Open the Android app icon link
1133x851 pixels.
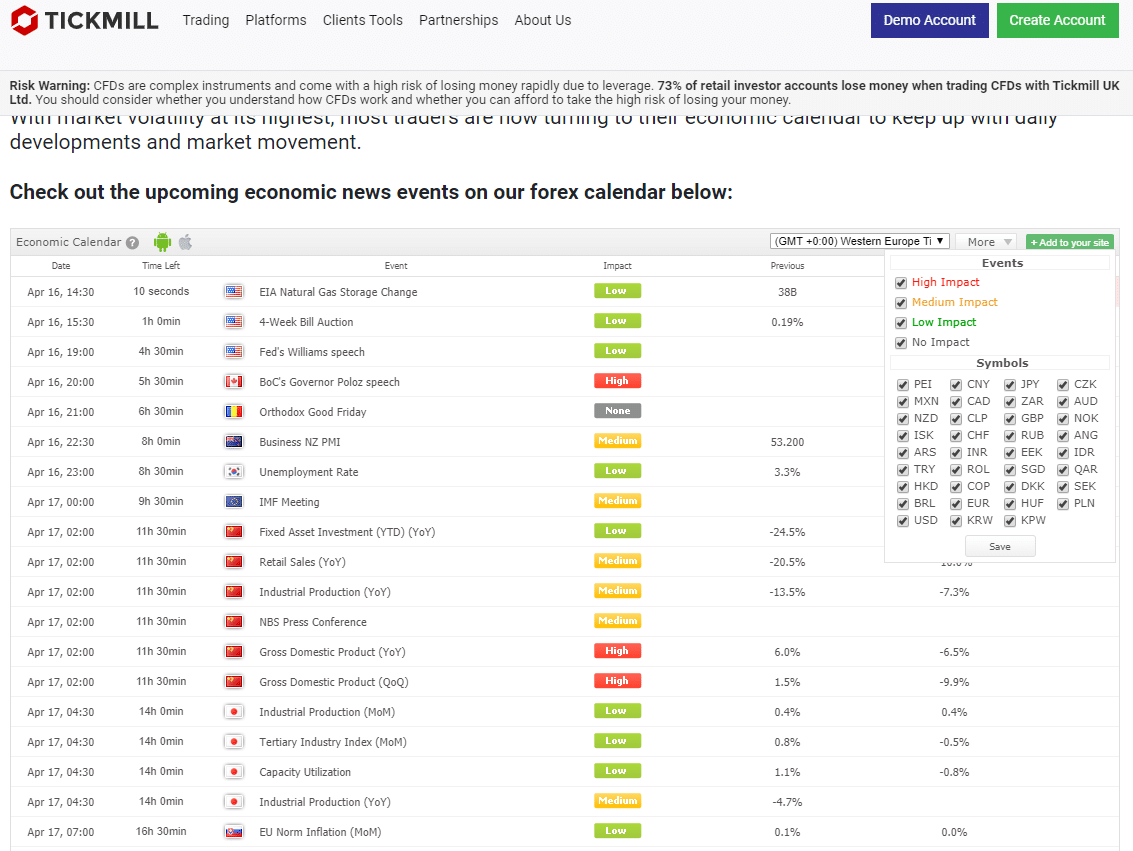click(163, 242)
